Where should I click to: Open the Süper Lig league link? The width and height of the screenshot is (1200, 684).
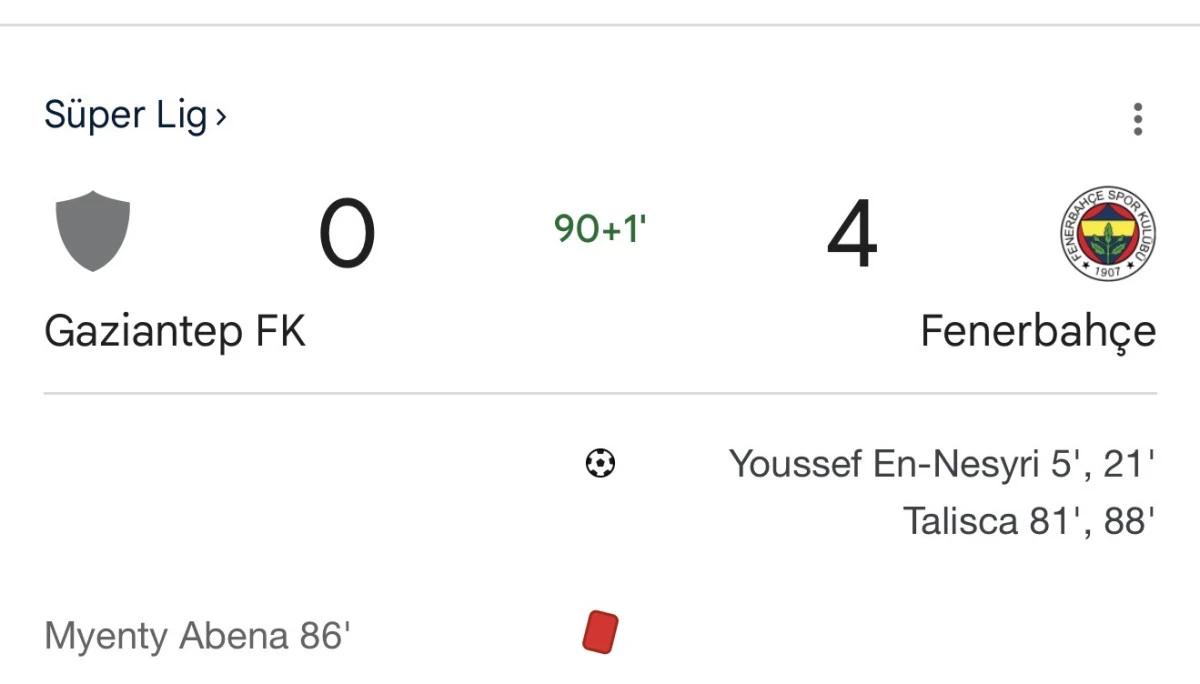pos(125,115)
